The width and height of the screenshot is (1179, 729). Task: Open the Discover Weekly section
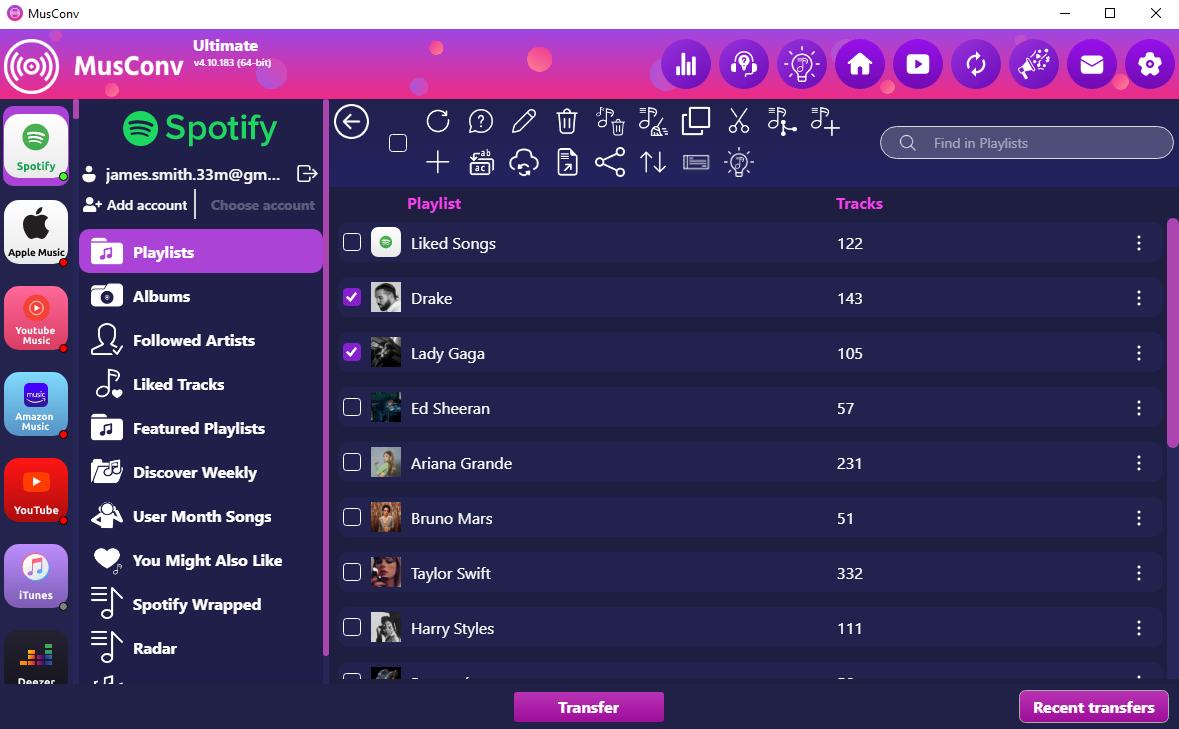tap(201, 472)
